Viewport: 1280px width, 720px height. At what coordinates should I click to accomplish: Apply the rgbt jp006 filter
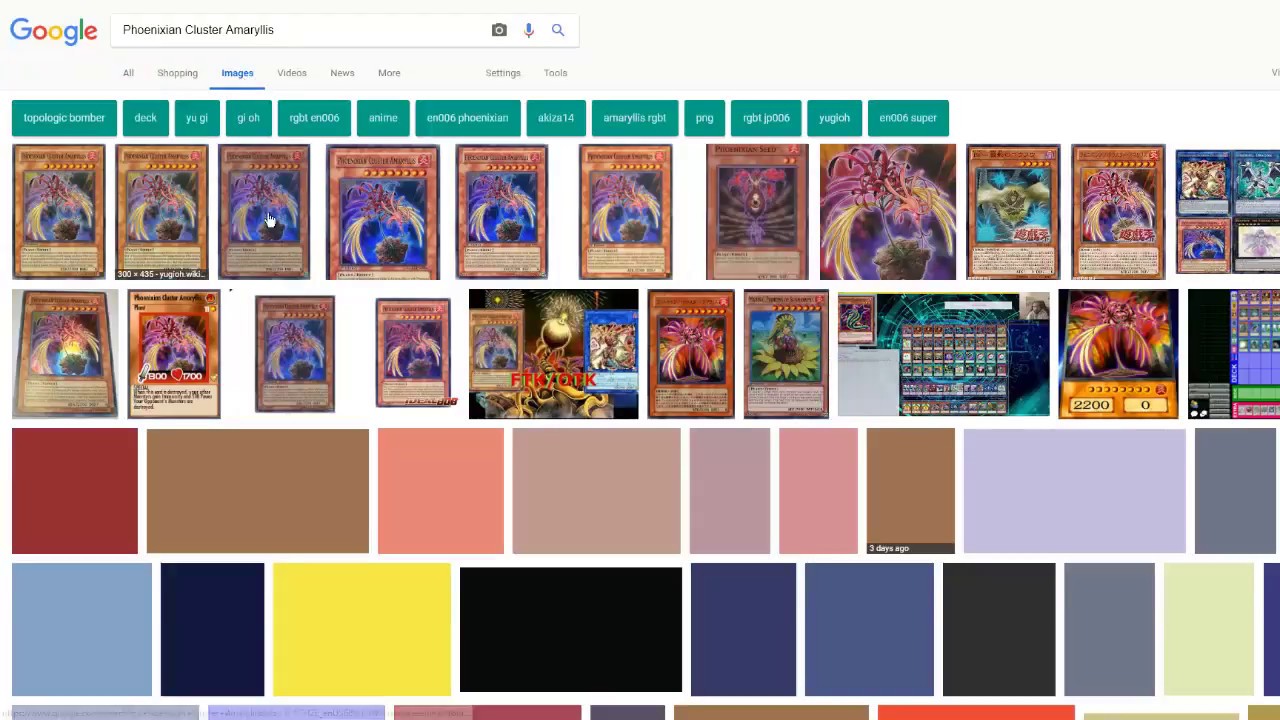766,118
